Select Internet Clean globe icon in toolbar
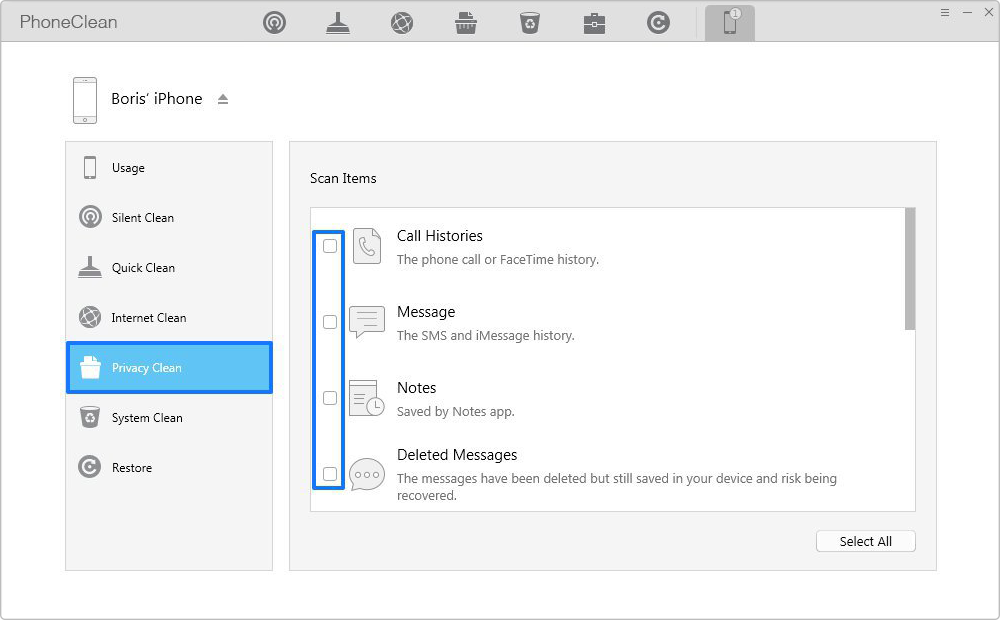 tap(402, 22)
